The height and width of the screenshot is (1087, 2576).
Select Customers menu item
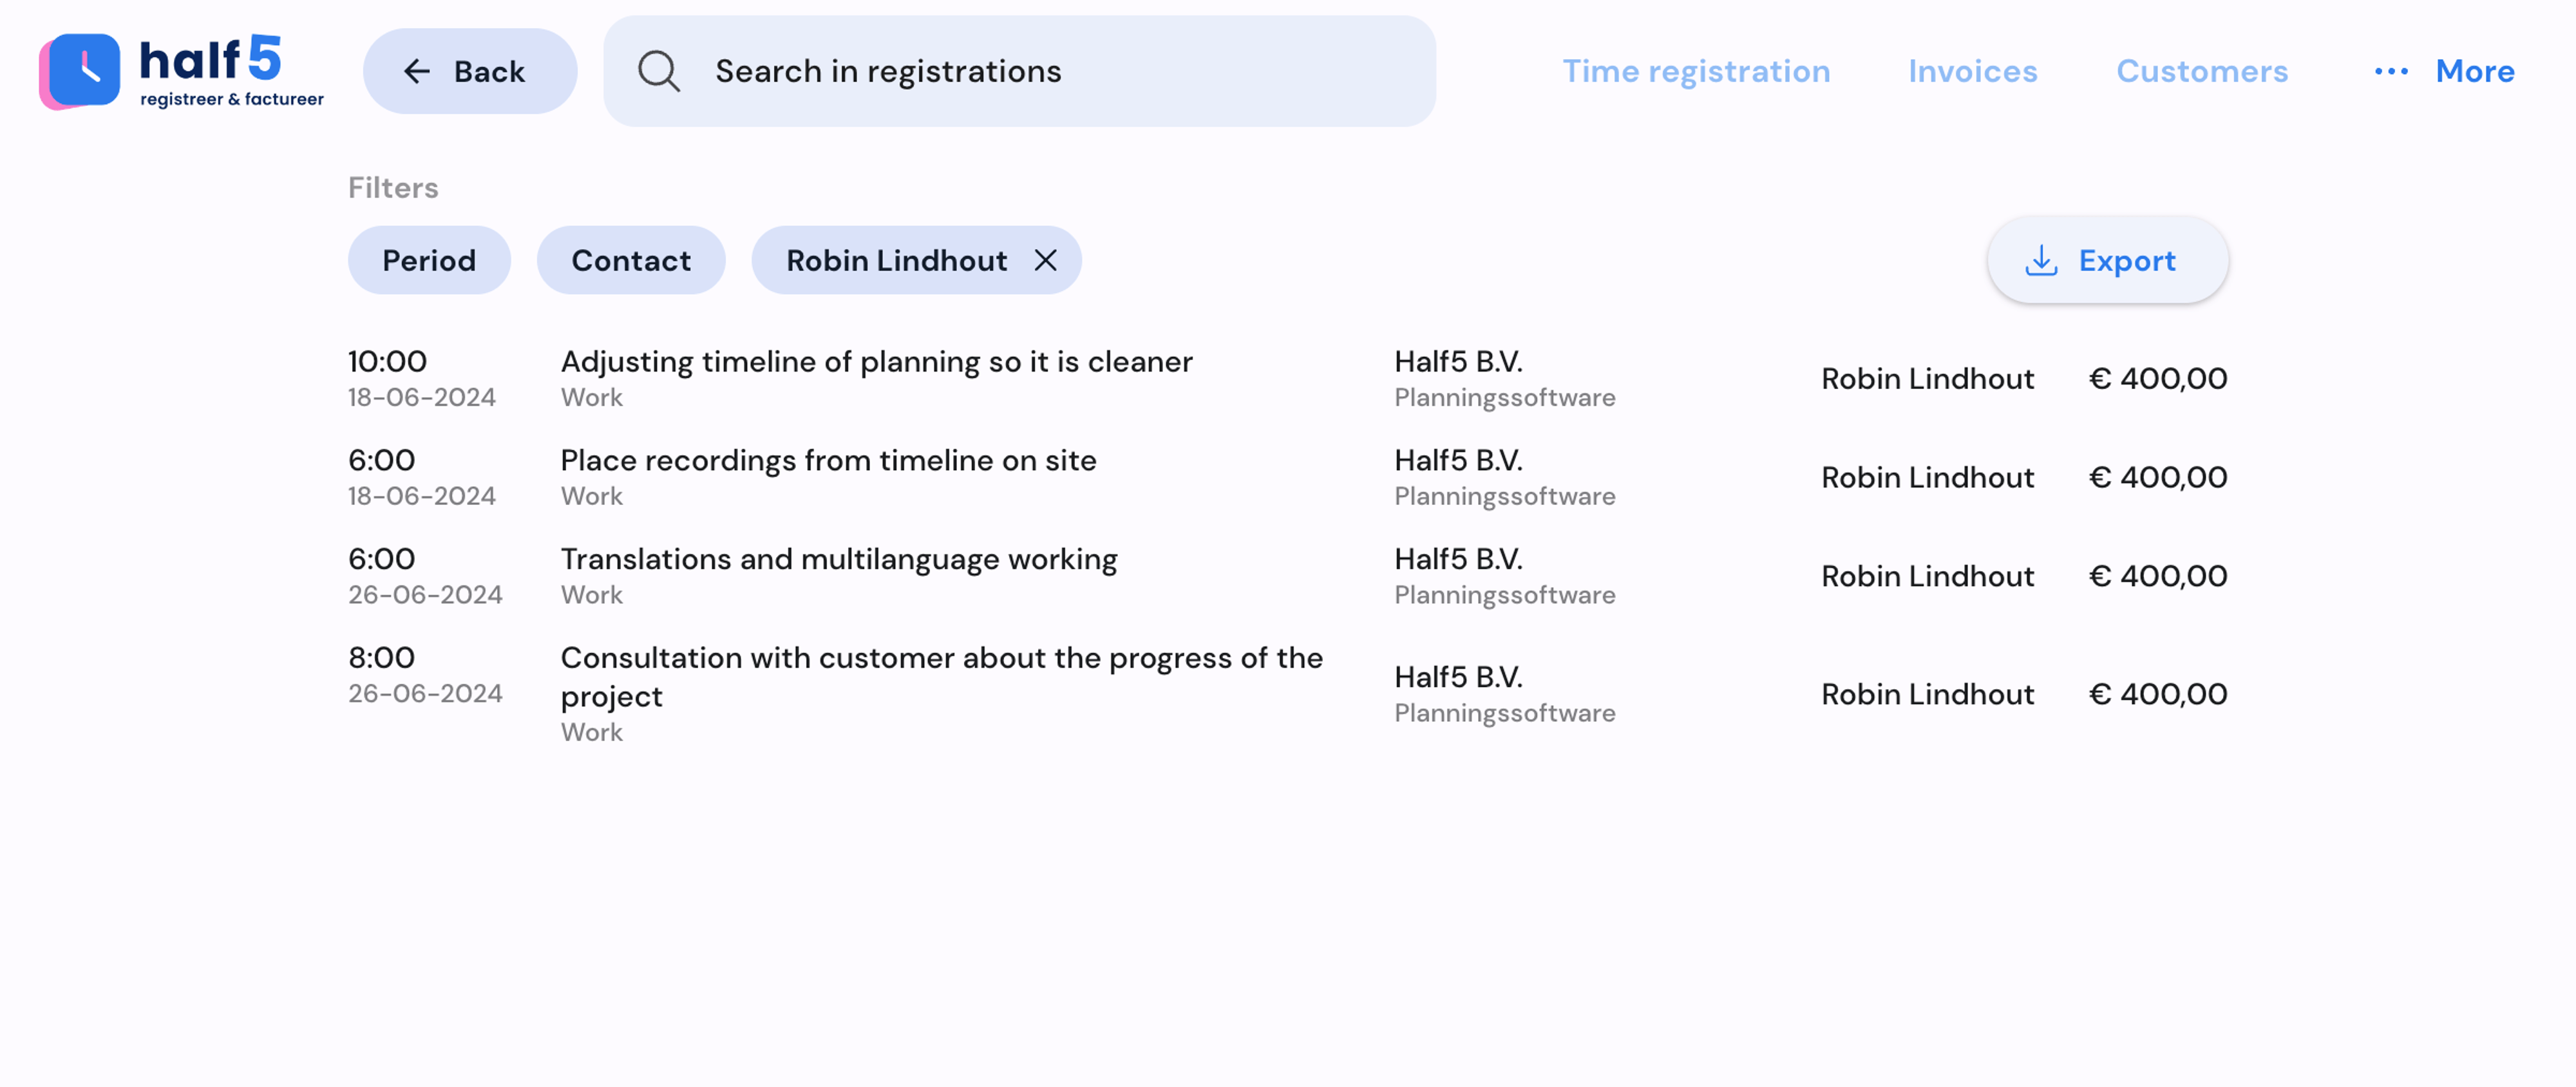2203,69
